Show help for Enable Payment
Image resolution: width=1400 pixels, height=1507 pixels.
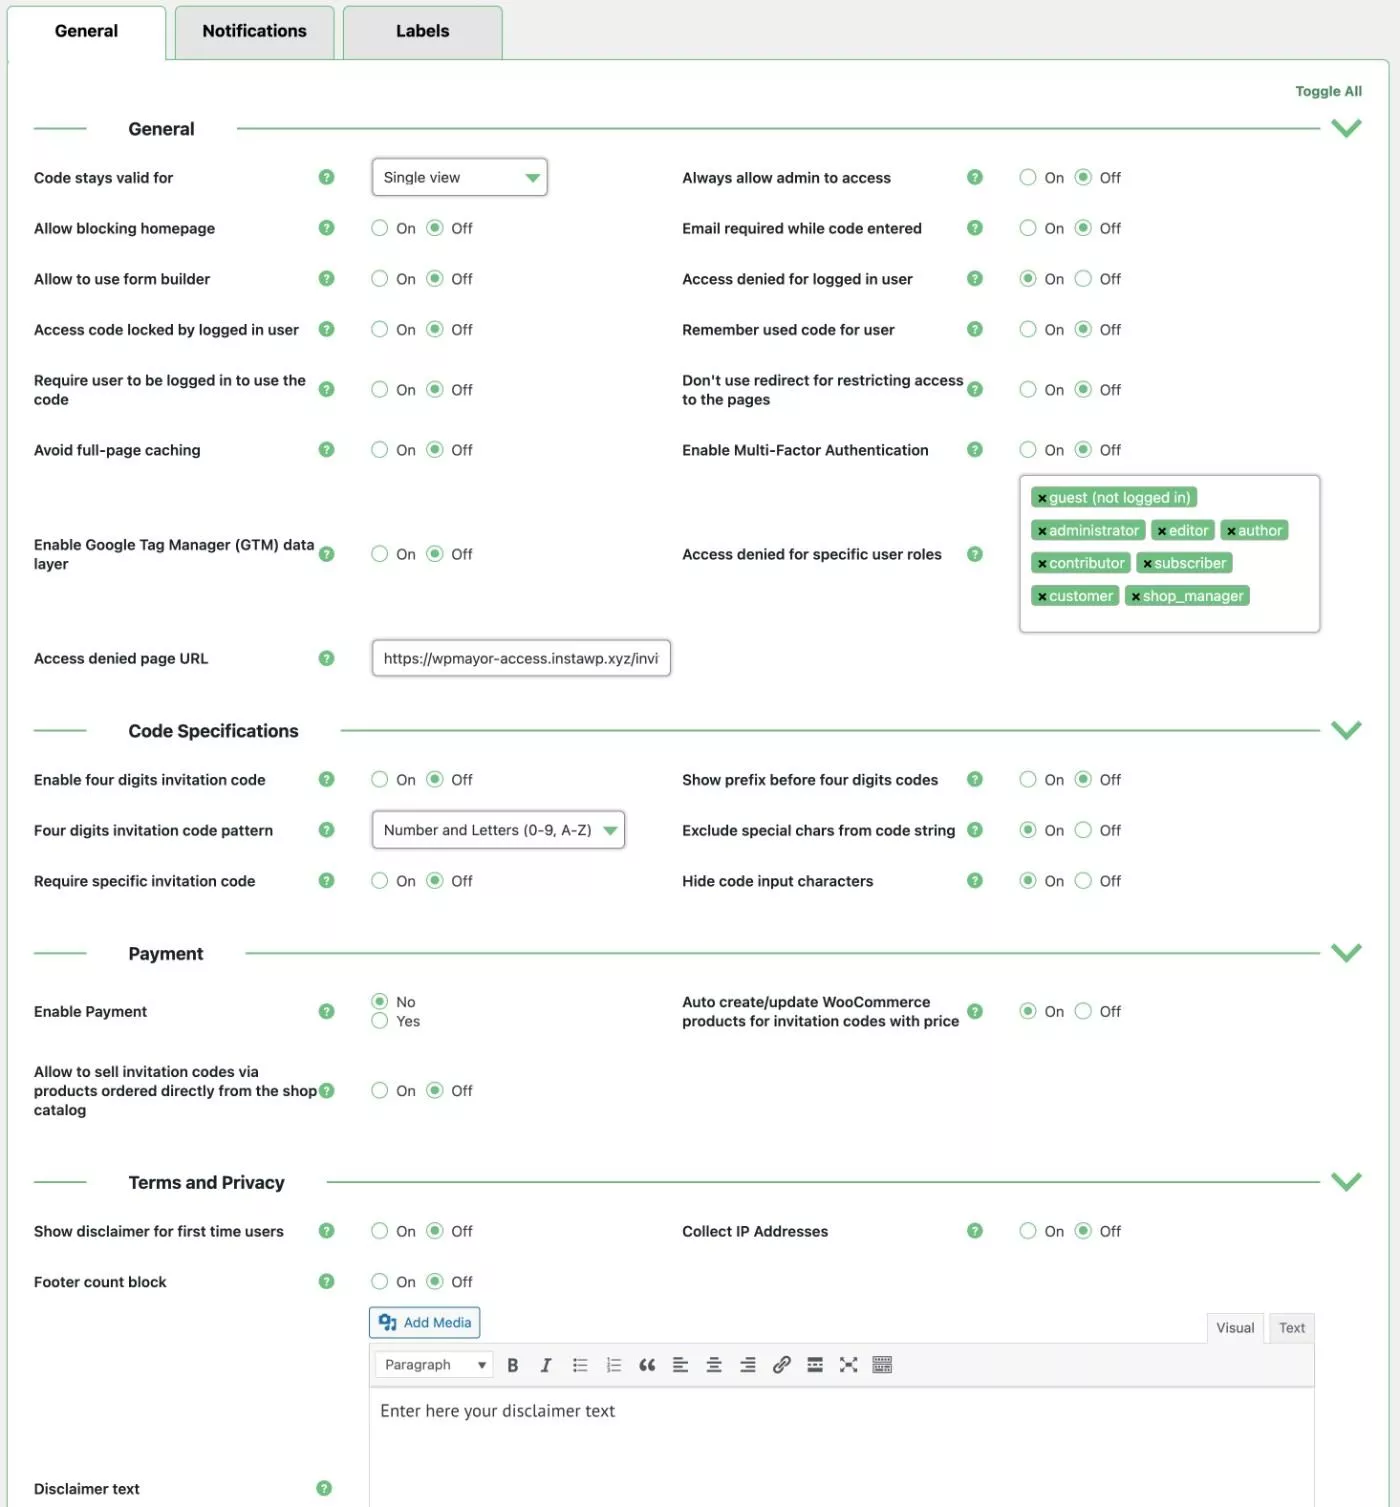click(326, 1011)
